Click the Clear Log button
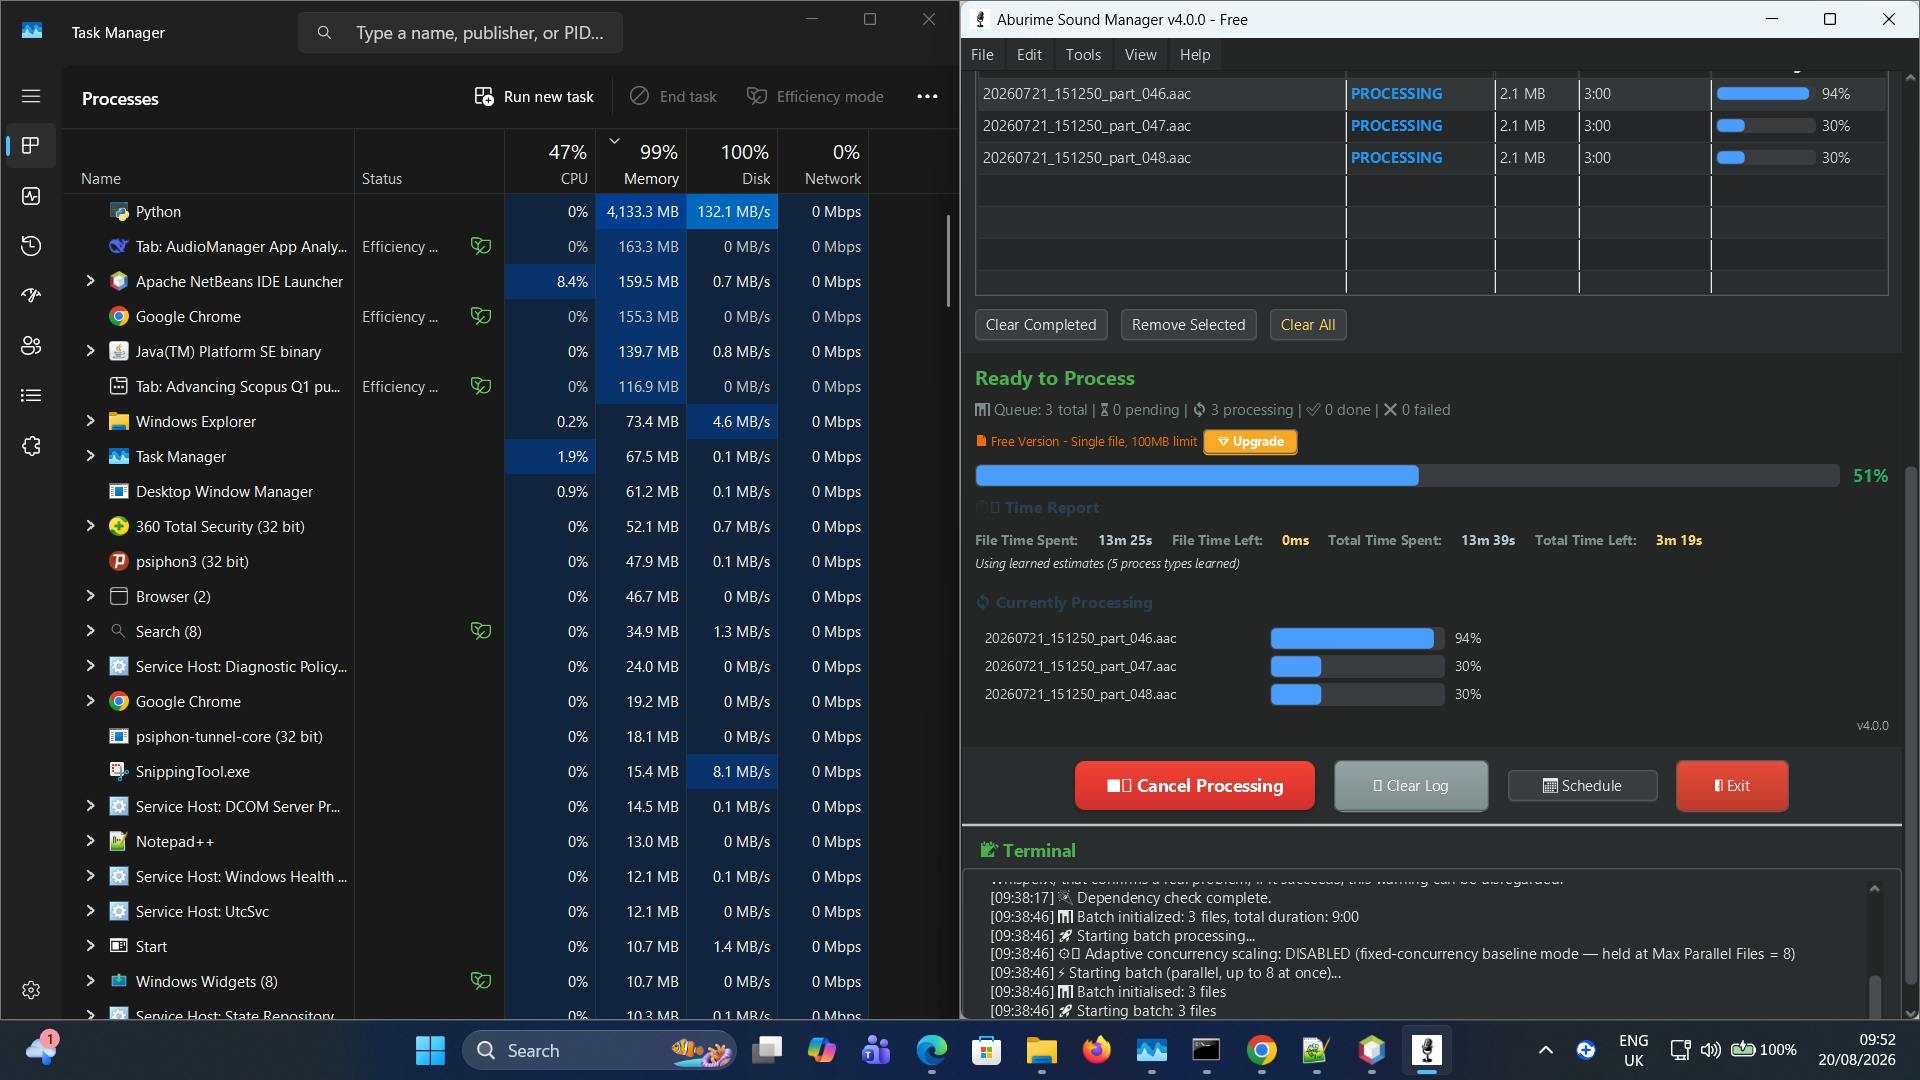Viewport: 1920px width, 1080px height. 1411,786
